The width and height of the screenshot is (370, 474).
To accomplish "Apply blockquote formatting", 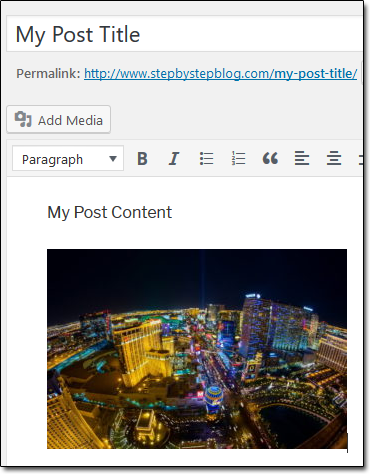I will tap(270, 158).
